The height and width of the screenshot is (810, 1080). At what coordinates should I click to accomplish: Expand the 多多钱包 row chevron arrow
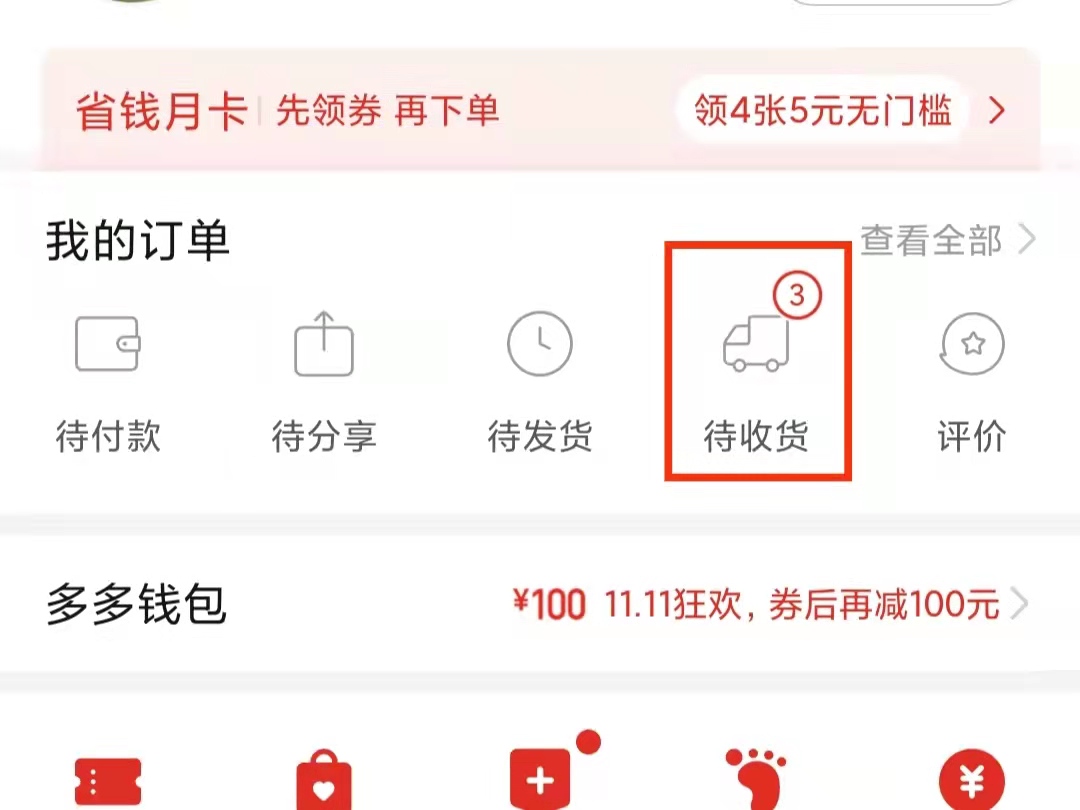point(1019,604)
